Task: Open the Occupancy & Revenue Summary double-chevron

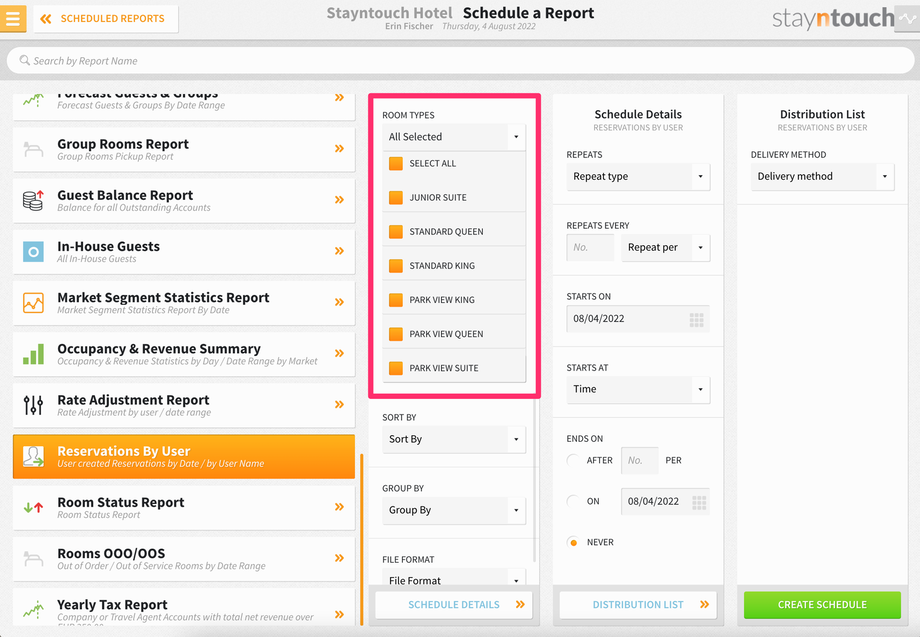Action: coord(339,353)
